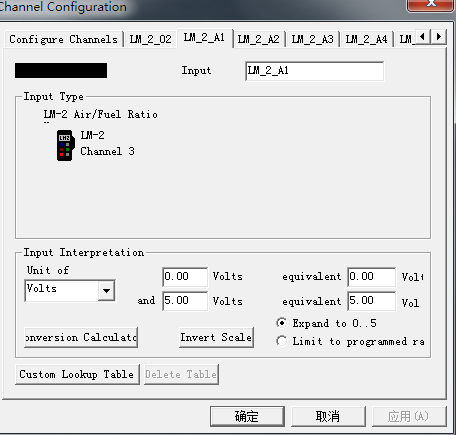
Task: Click the Invert Scale button
Action: [x=216, y=337]
